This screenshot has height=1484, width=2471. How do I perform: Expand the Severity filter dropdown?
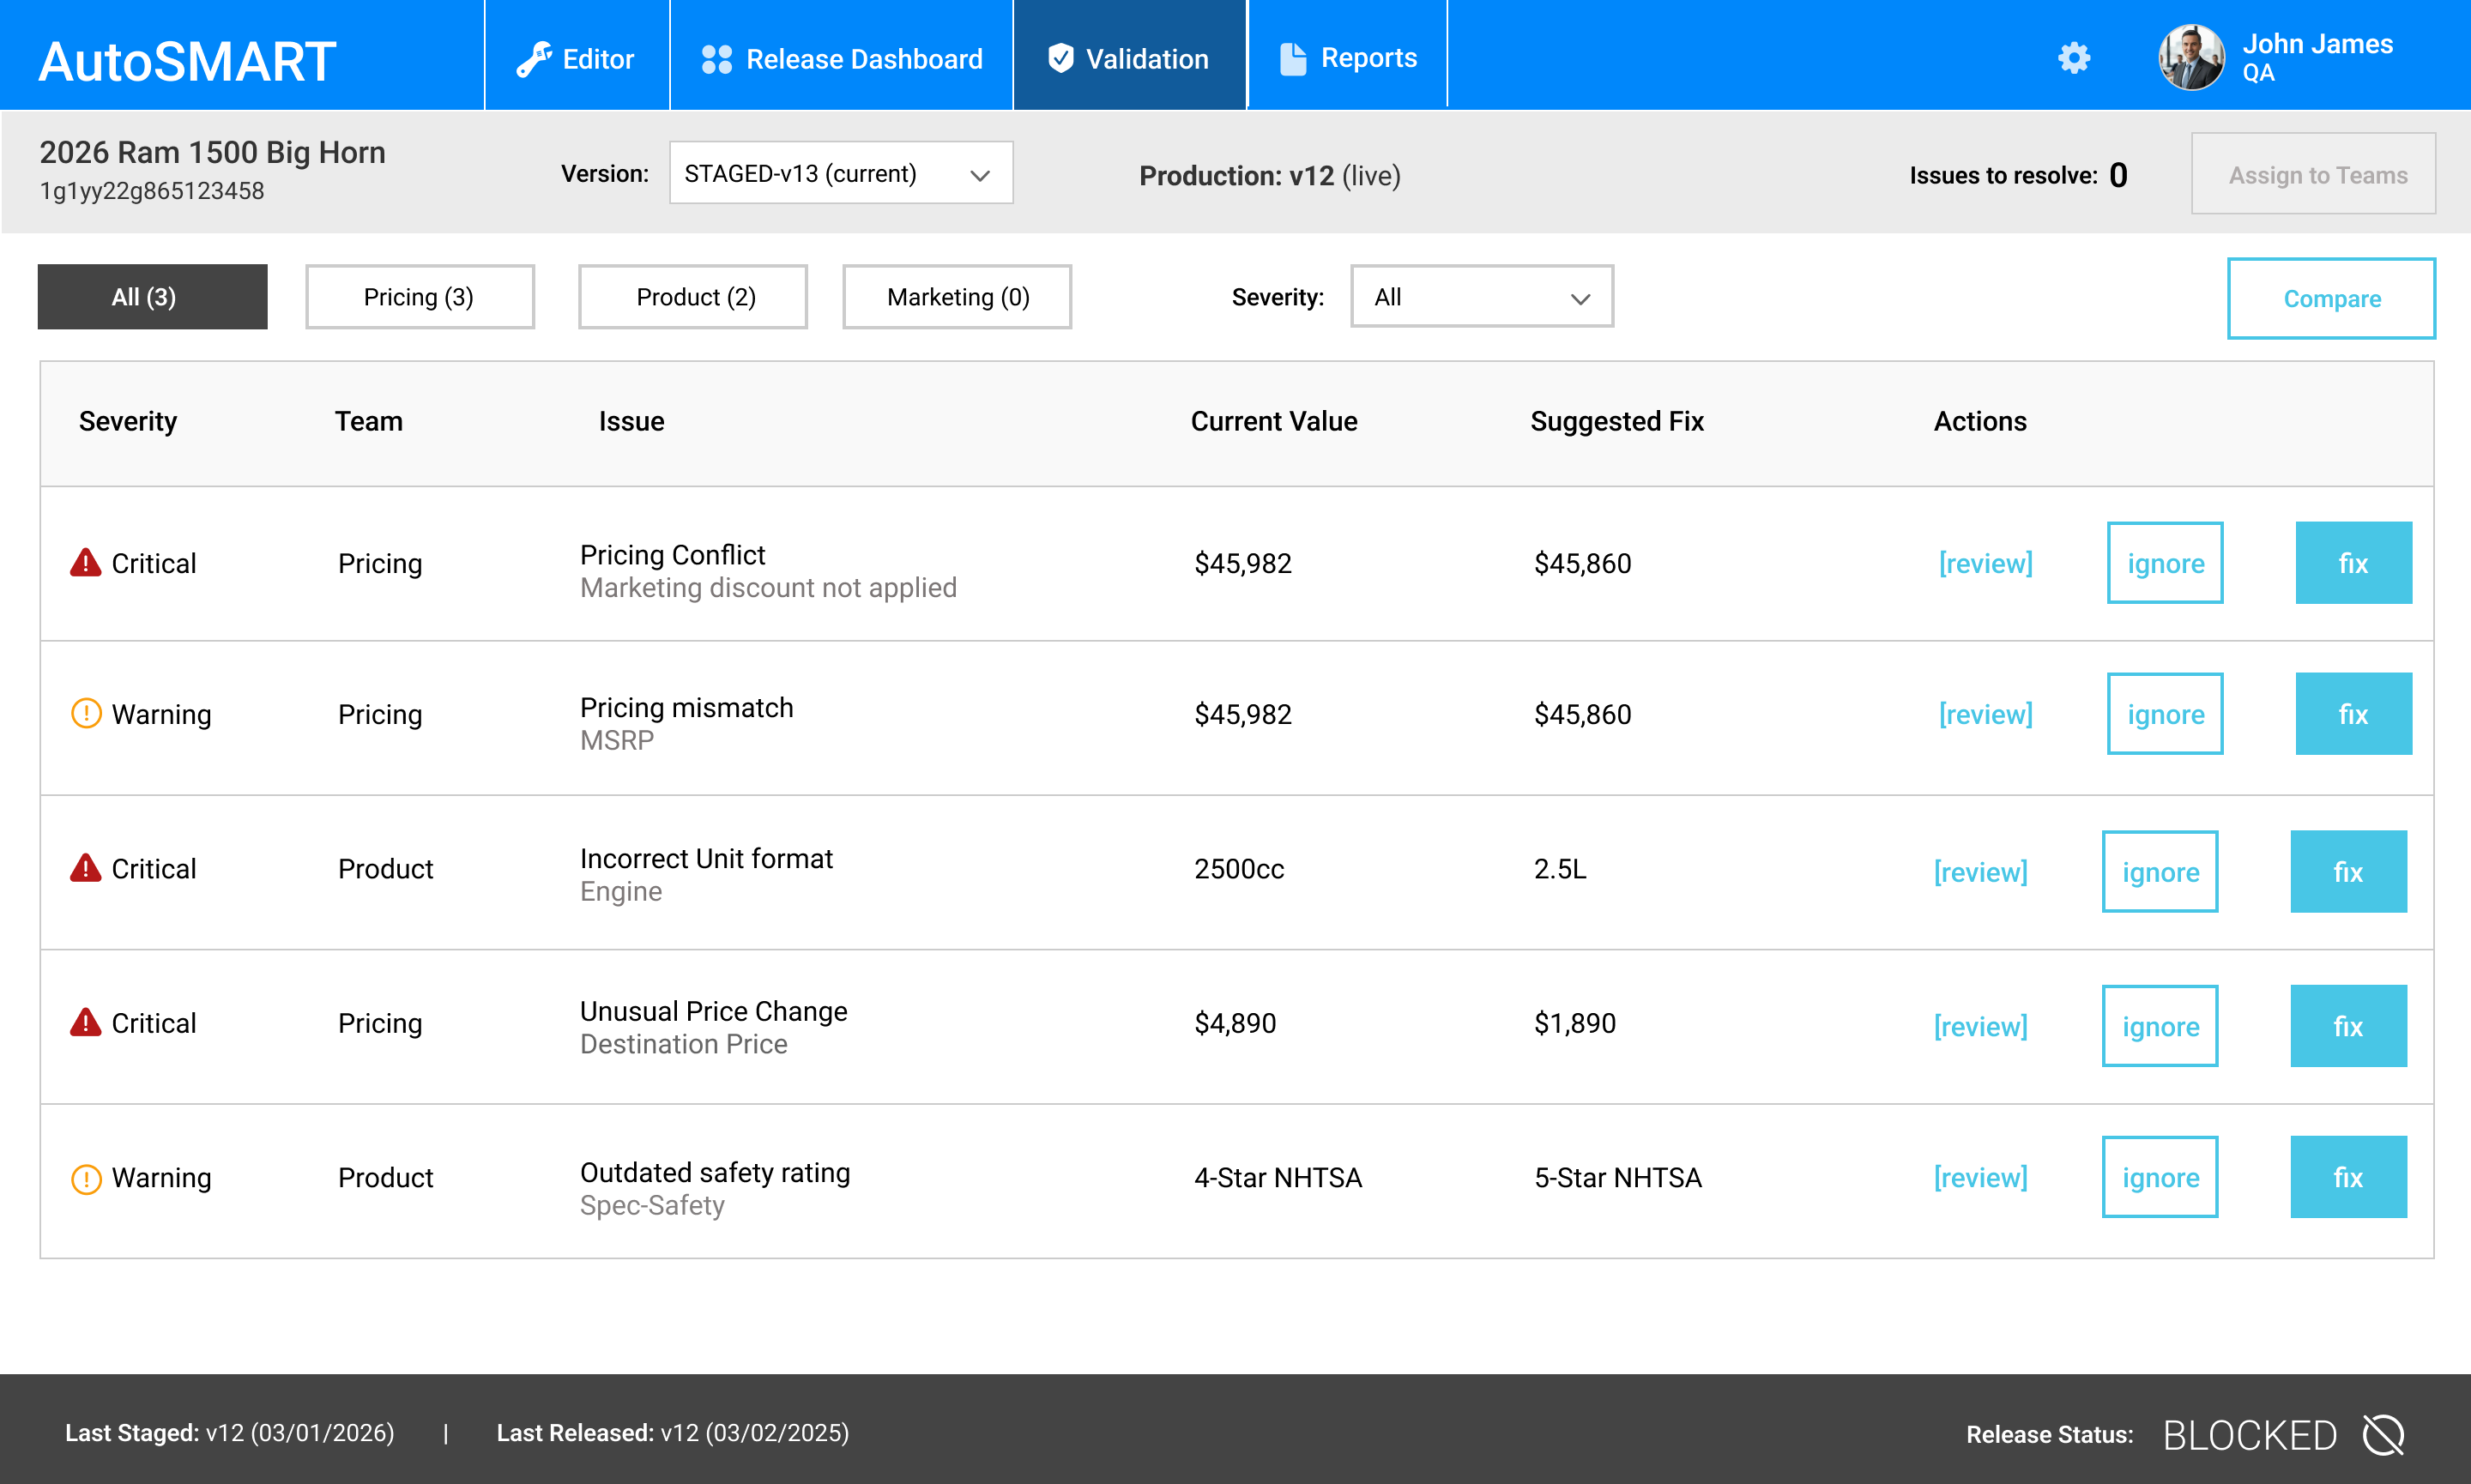coord(1481,297)
